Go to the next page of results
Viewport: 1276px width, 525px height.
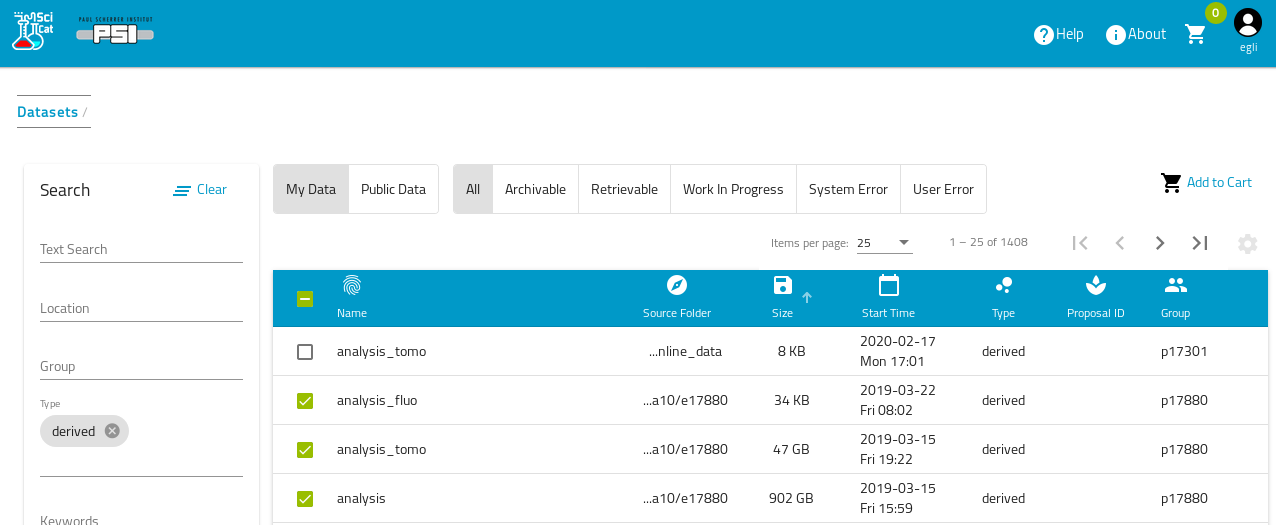[1160, 243]
